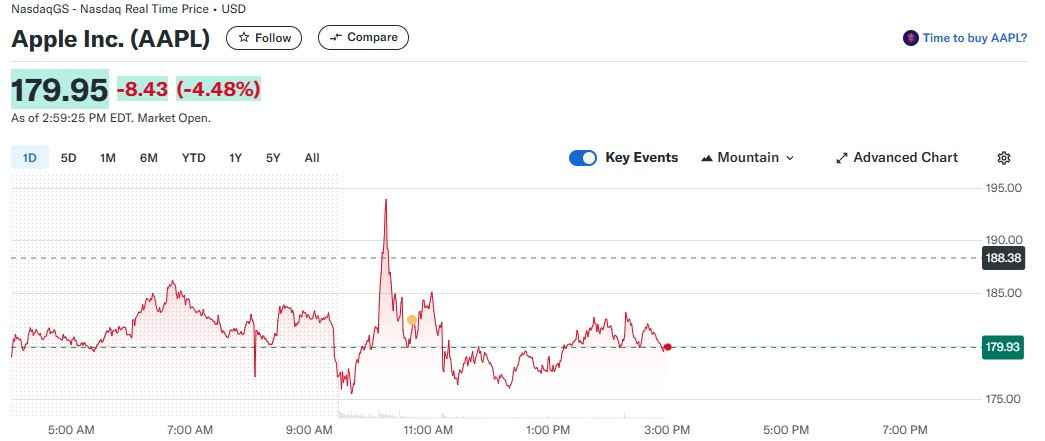
Task: Click the Apple Inc. (AAPL) title
Action: (111, 39)
